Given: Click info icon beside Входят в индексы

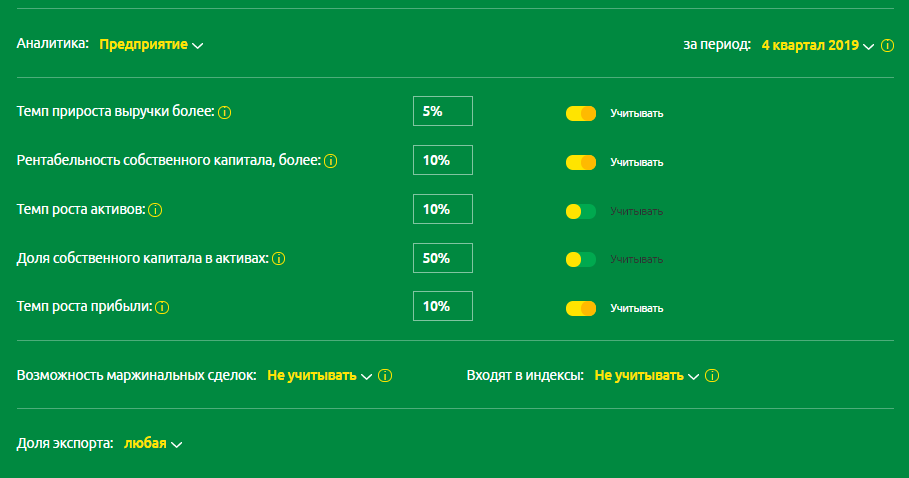Looking at the screenshot, I should [712, 376].
